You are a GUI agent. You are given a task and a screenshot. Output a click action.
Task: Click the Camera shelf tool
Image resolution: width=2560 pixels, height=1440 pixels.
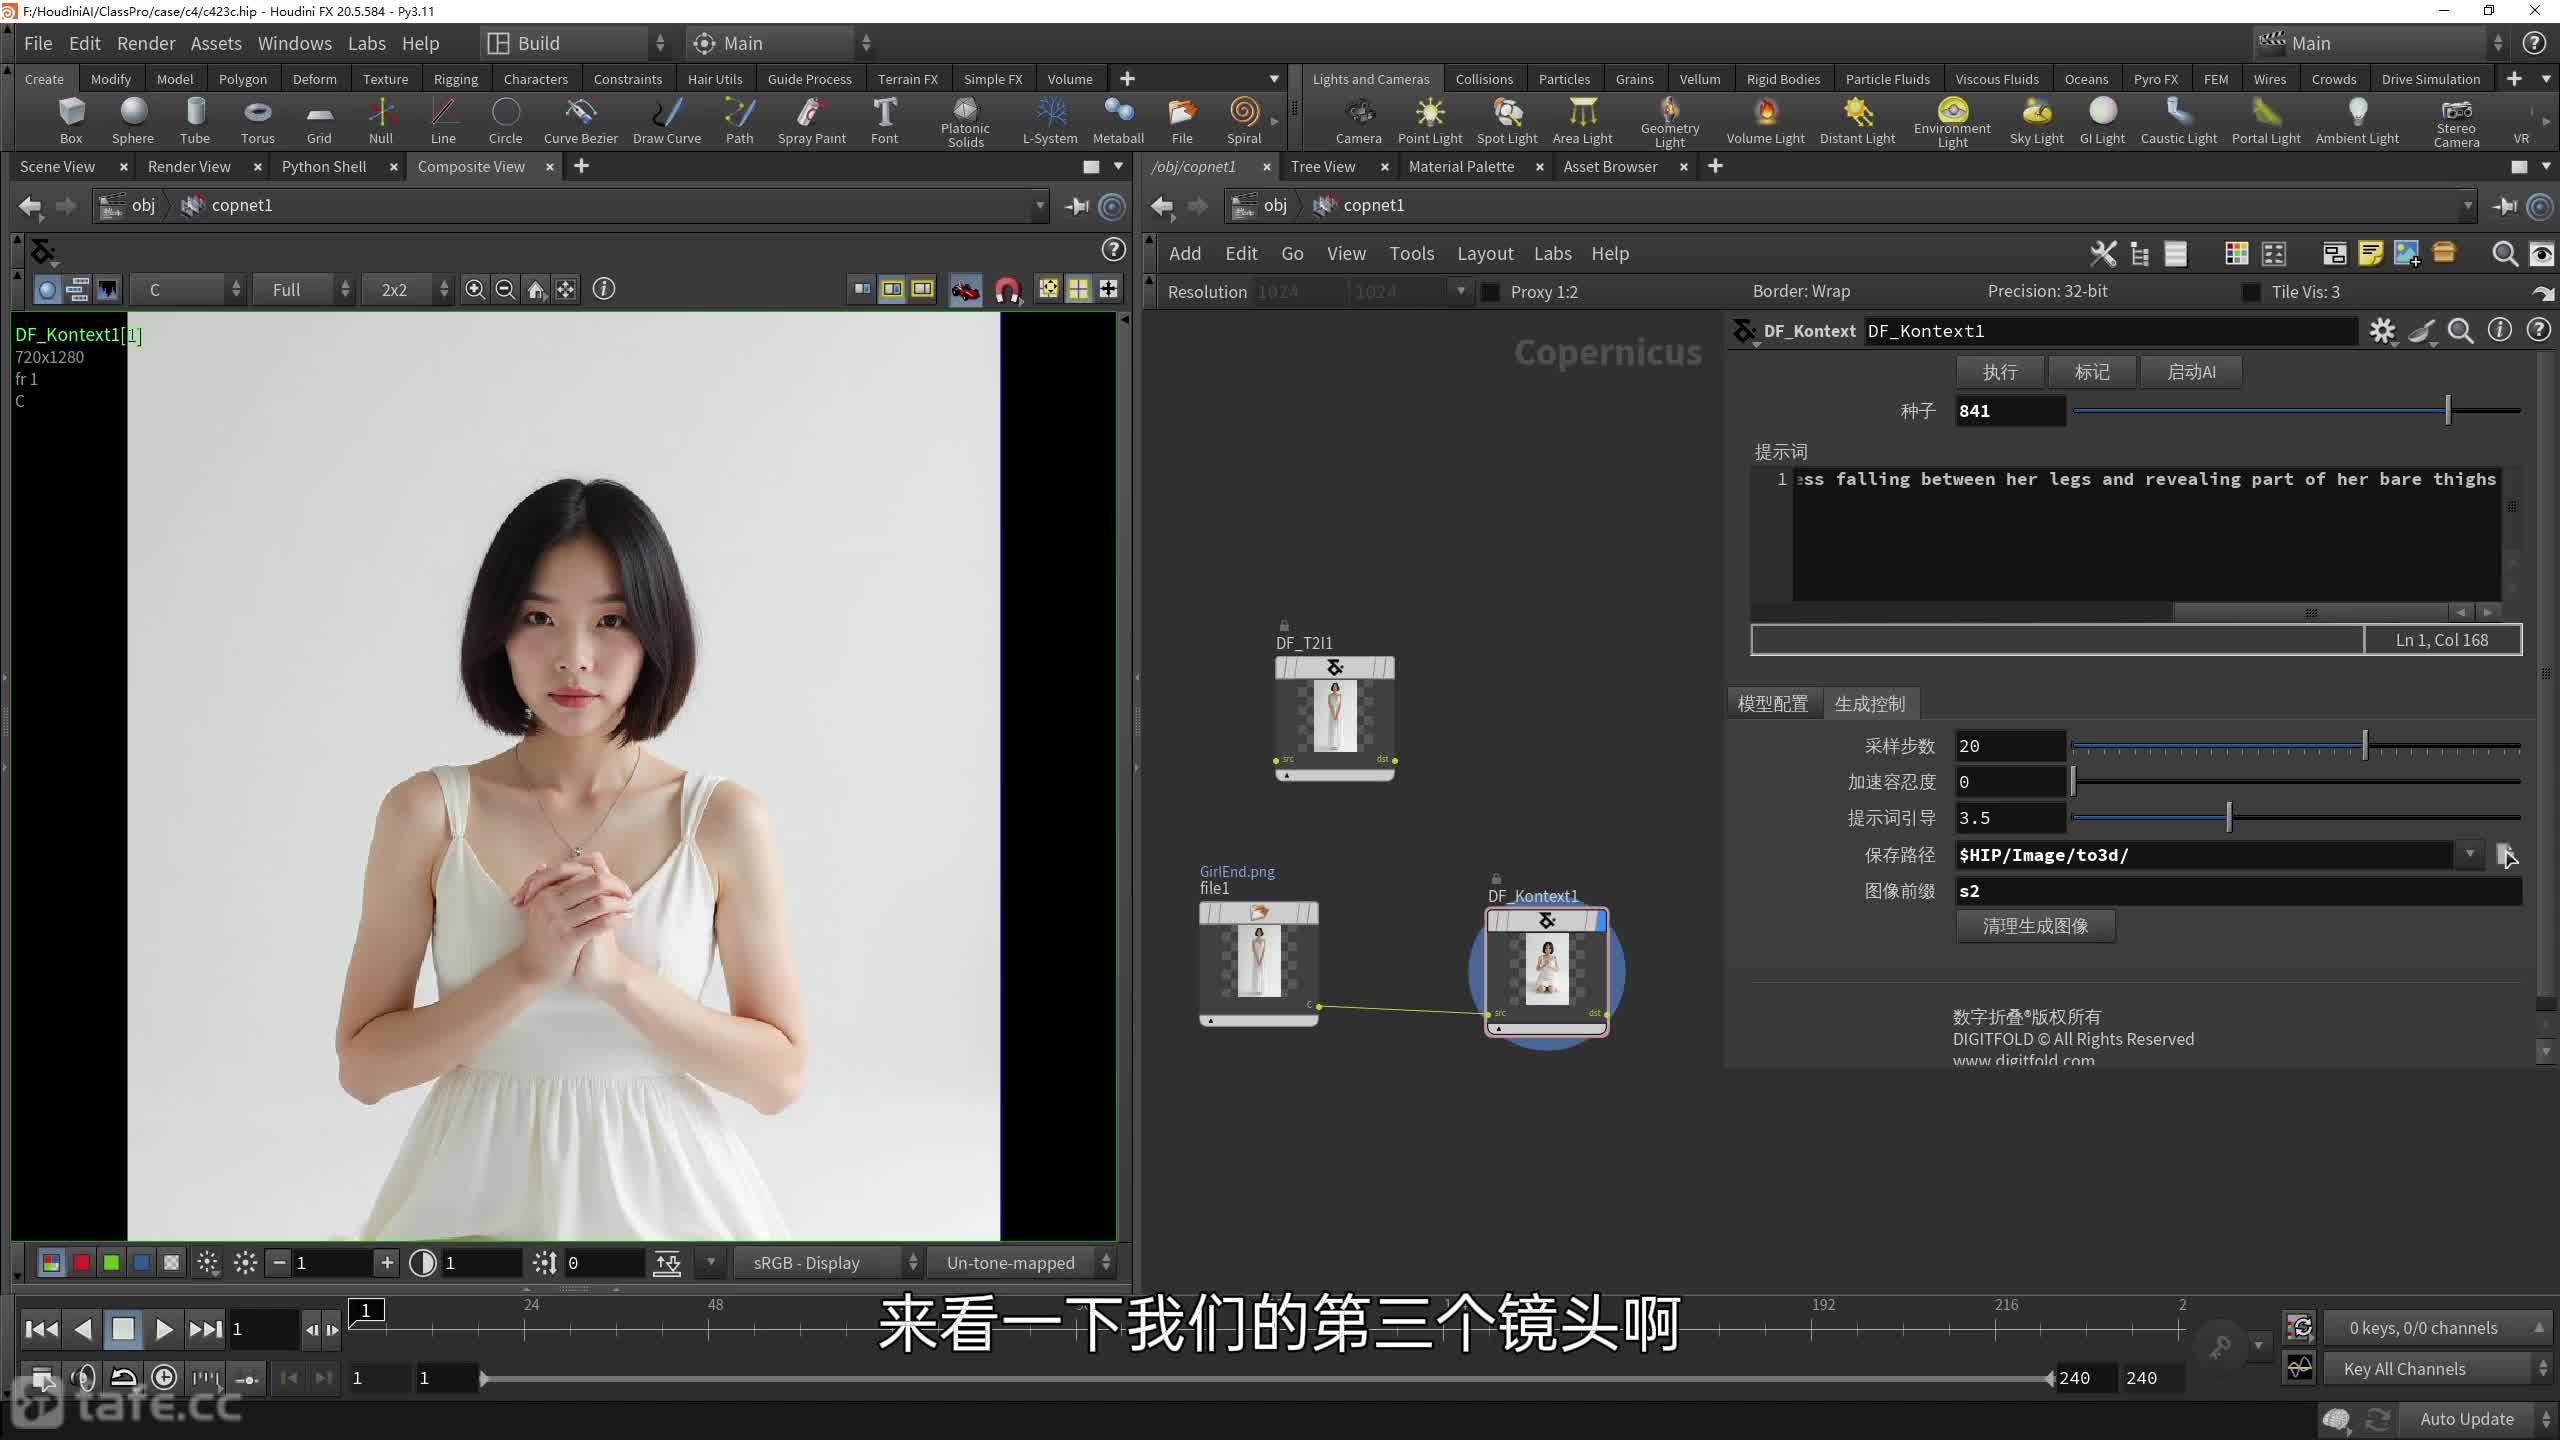click(x=1358, y=120)
